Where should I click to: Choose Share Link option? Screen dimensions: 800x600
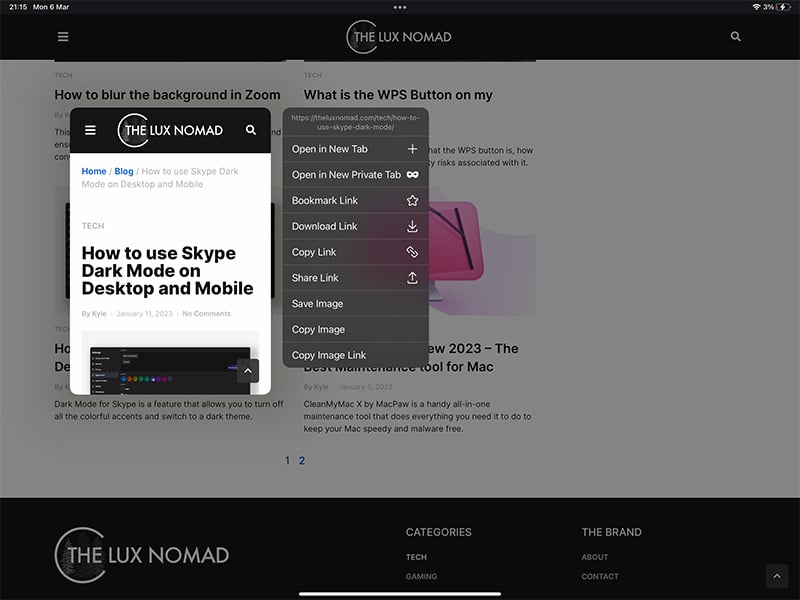click(x=356, y=278)
